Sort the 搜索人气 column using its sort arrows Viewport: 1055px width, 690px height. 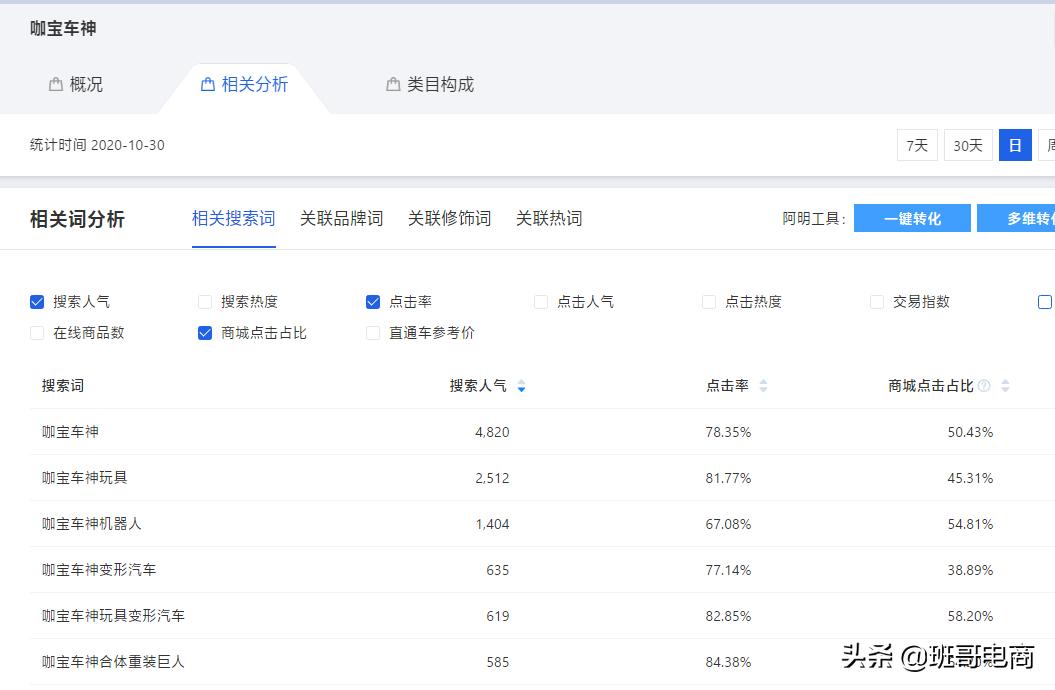[x=521, y=384]
